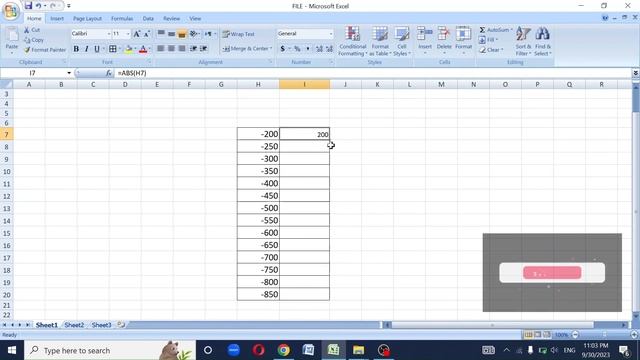The image size is (640, 360).
Task: Insert a new worksheet
Action: 121,325
